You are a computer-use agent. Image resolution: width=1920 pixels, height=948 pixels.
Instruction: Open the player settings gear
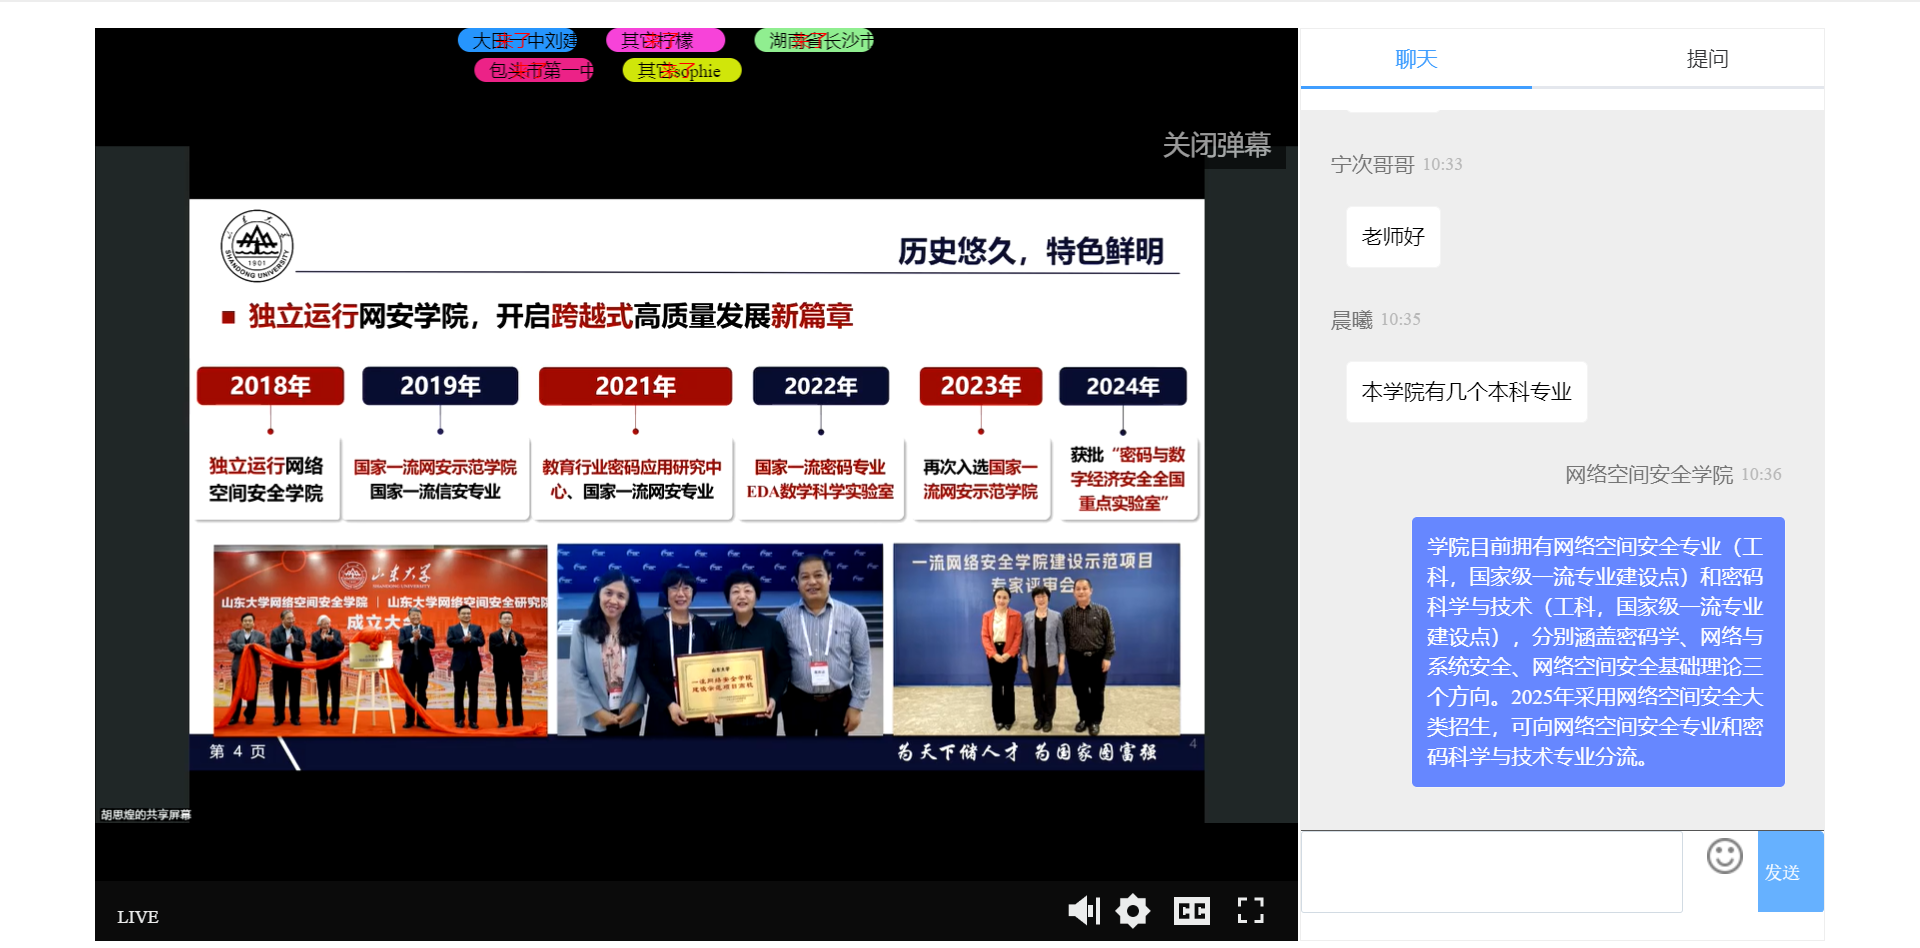1132,910
